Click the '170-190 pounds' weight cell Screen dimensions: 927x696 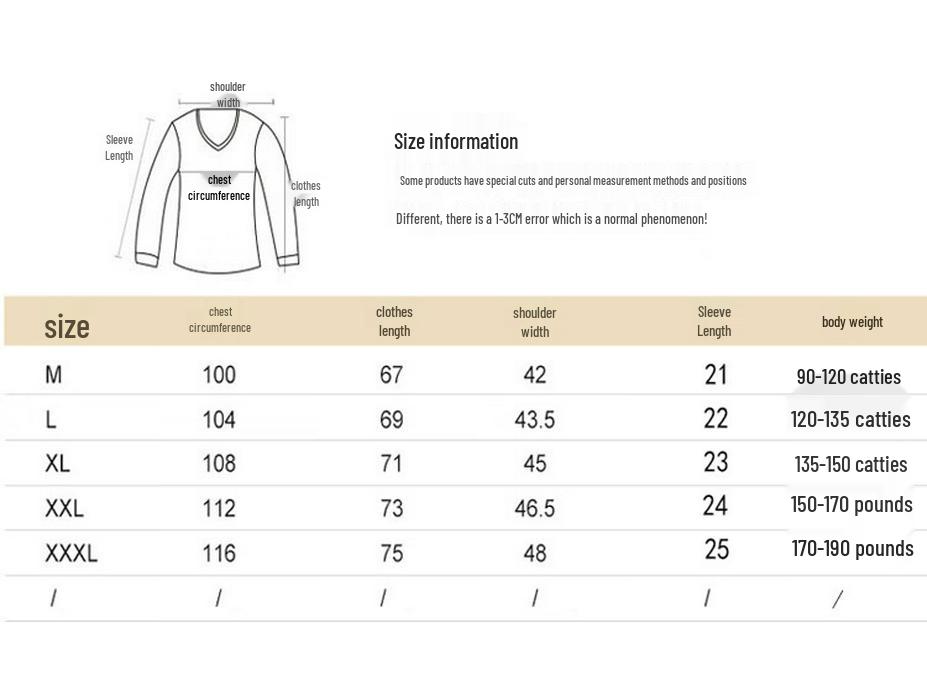tap(853, 548)
